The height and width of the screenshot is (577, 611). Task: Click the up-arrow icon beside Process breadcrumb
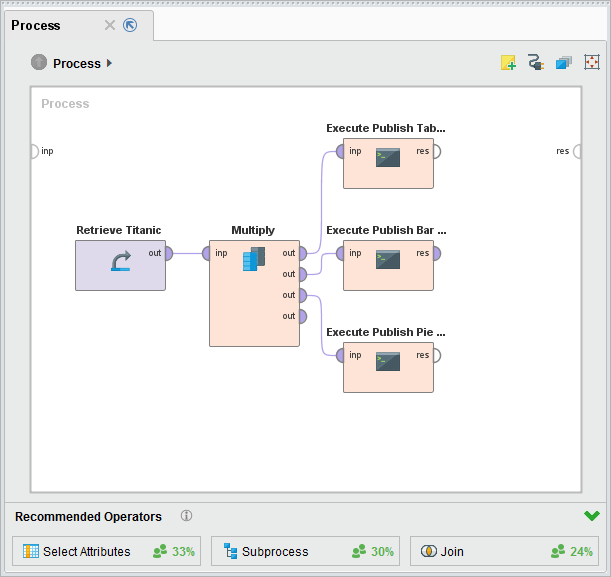[x=39, y=63]
